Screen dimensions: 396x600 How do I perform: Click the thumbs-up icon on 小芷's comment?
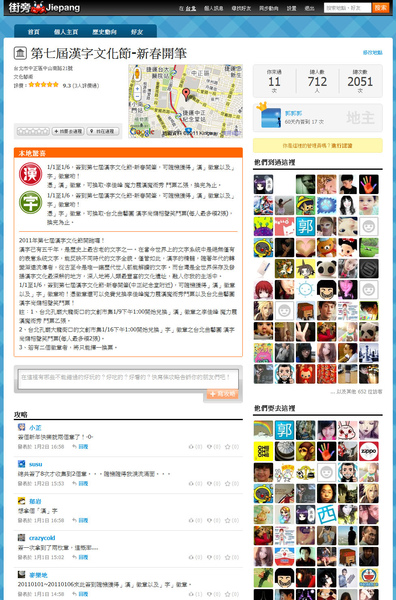coord(191,447)
